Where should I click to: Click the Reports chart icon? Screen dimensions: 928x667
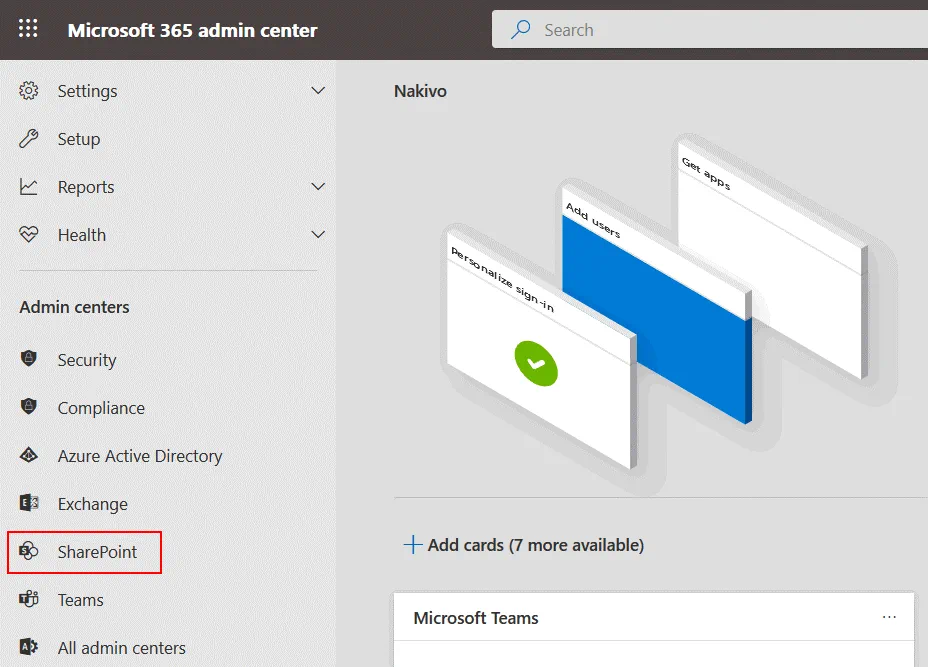point(29,187)
